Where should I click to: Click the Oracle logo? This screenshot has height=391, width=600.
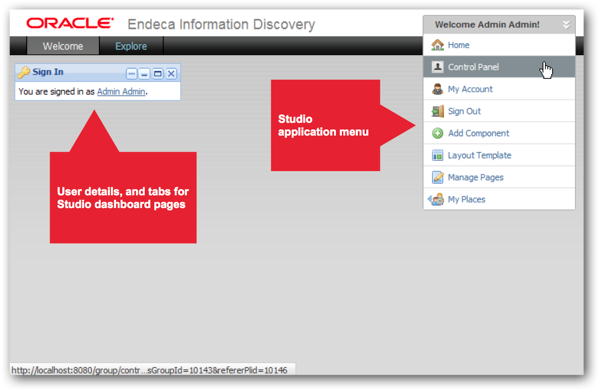tap(70, 23)
